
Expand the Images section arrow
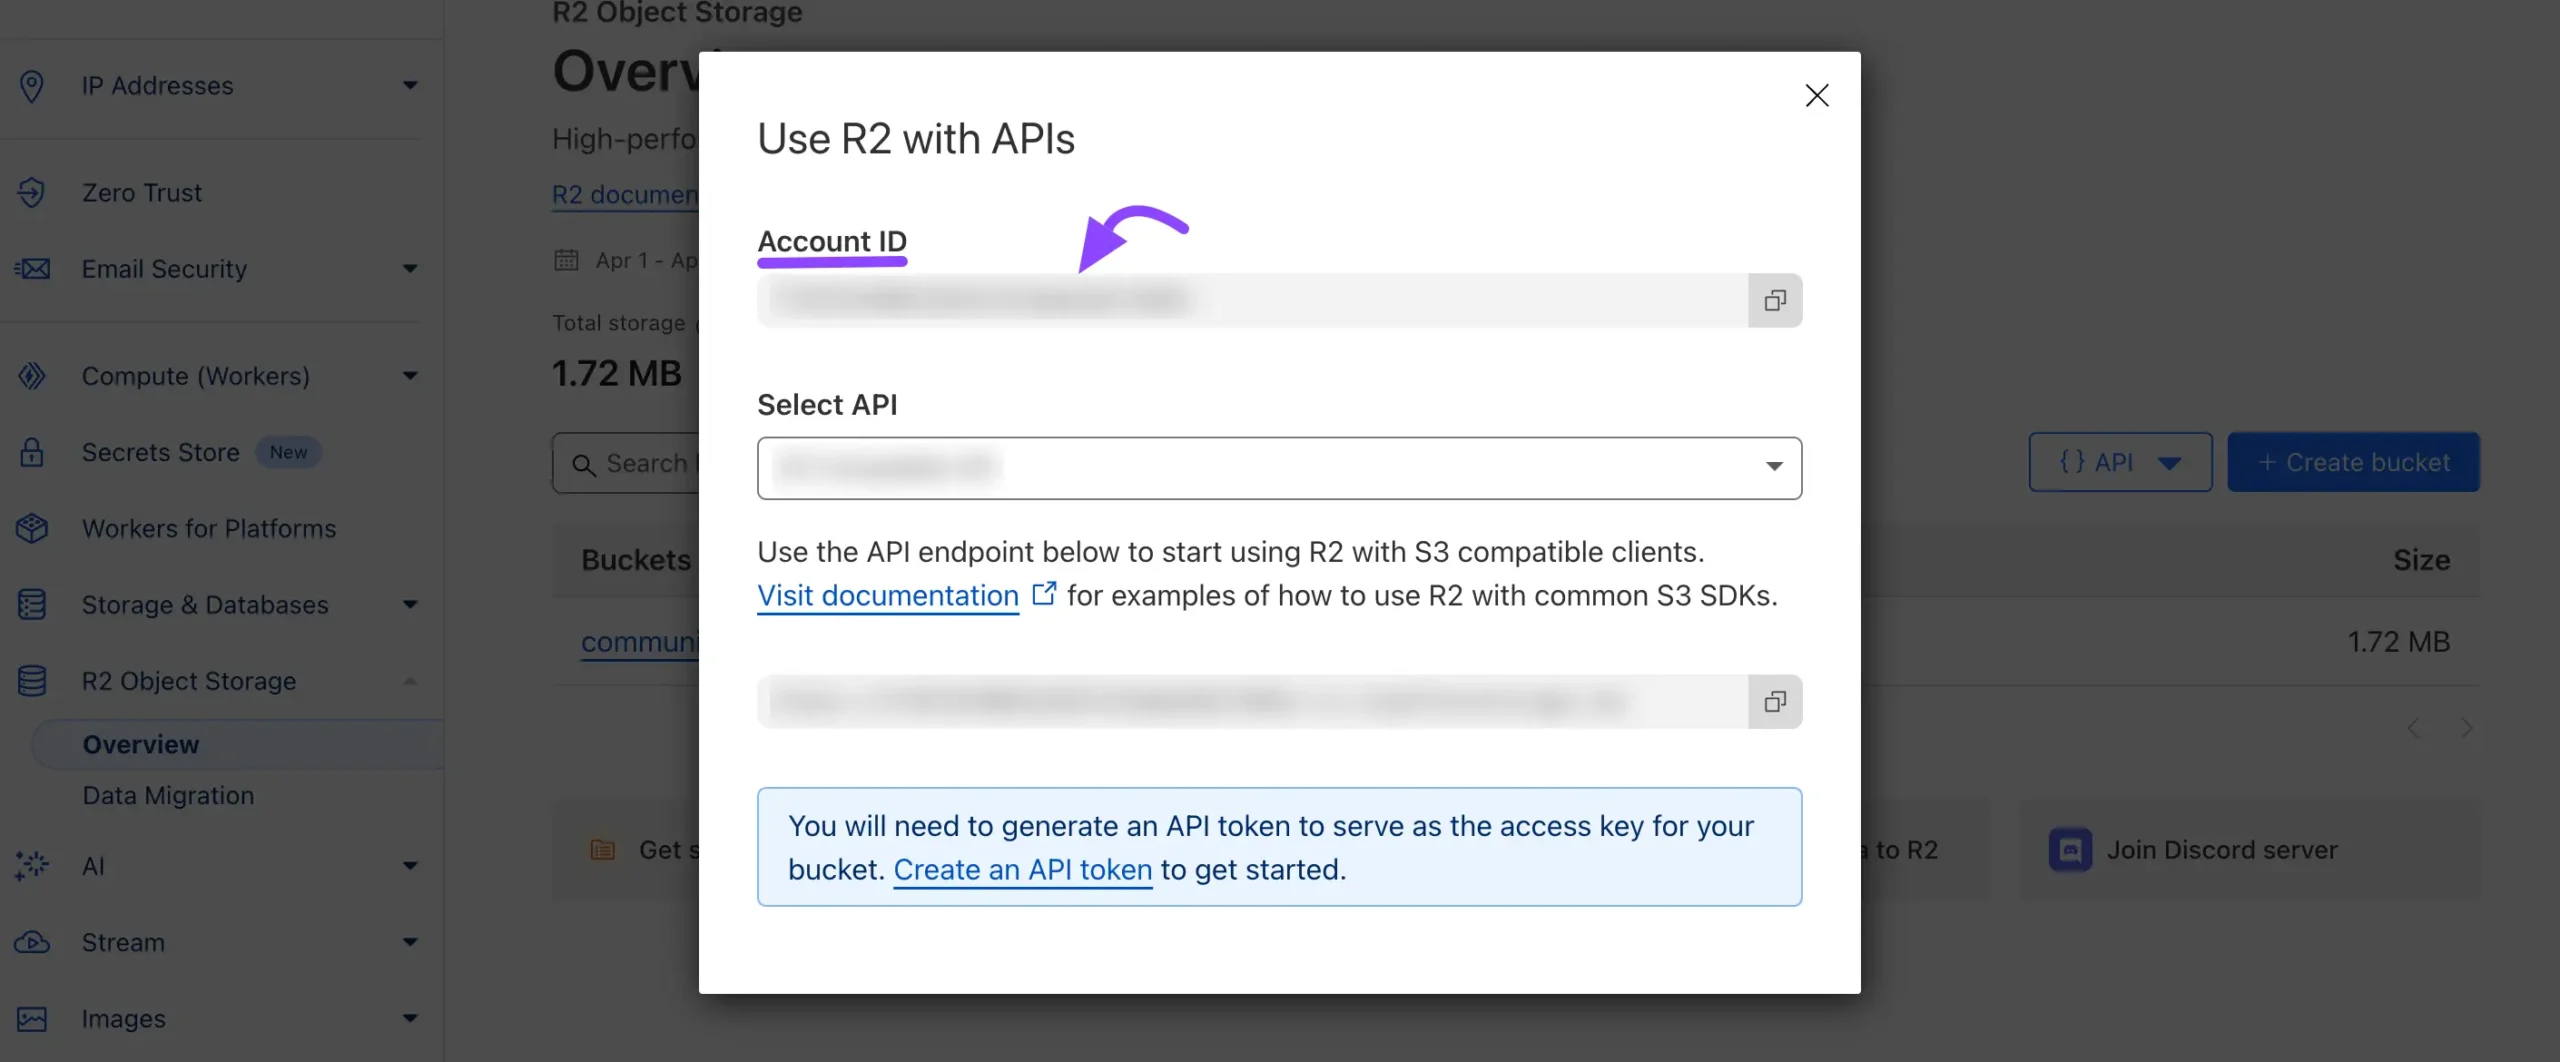[410, 1019]
